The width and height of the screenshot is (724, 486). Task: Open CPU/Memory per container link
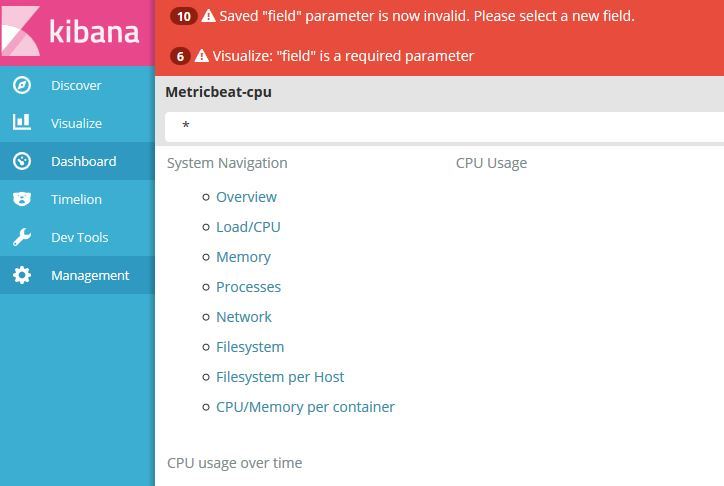tap(305, 407)
